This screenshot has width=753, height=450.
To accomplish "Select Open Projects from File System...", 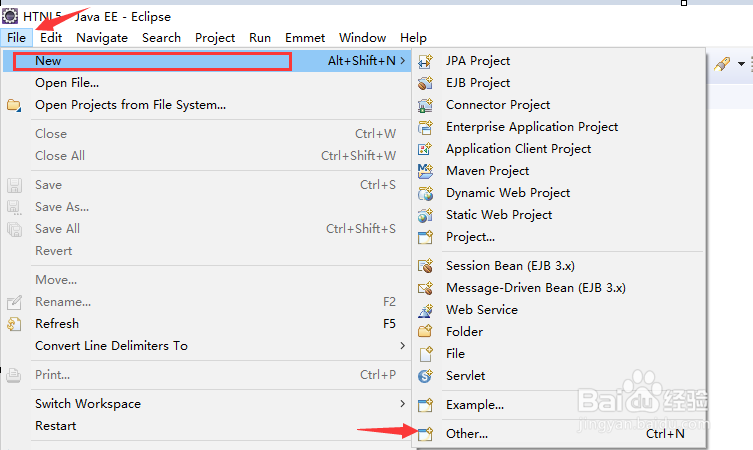I will click(130, 105).
